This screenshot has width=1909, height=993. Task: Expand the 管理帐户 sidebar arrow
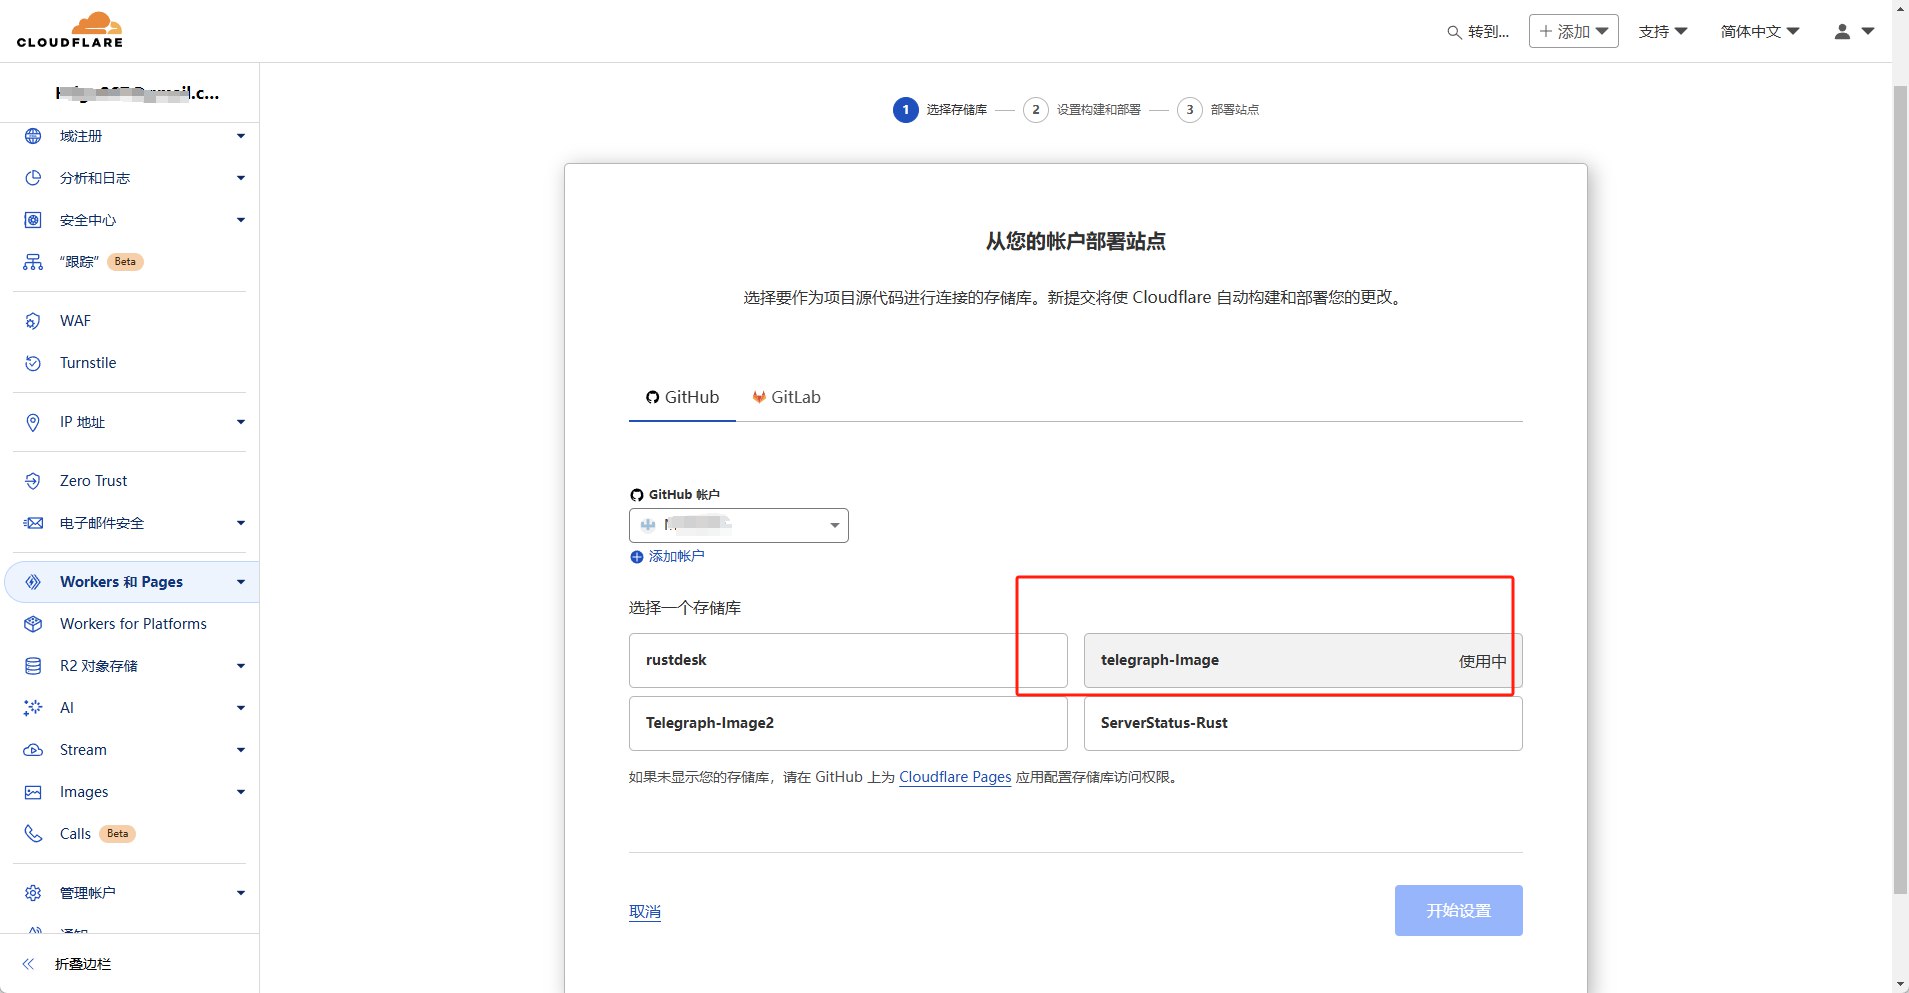coord(241,893)
